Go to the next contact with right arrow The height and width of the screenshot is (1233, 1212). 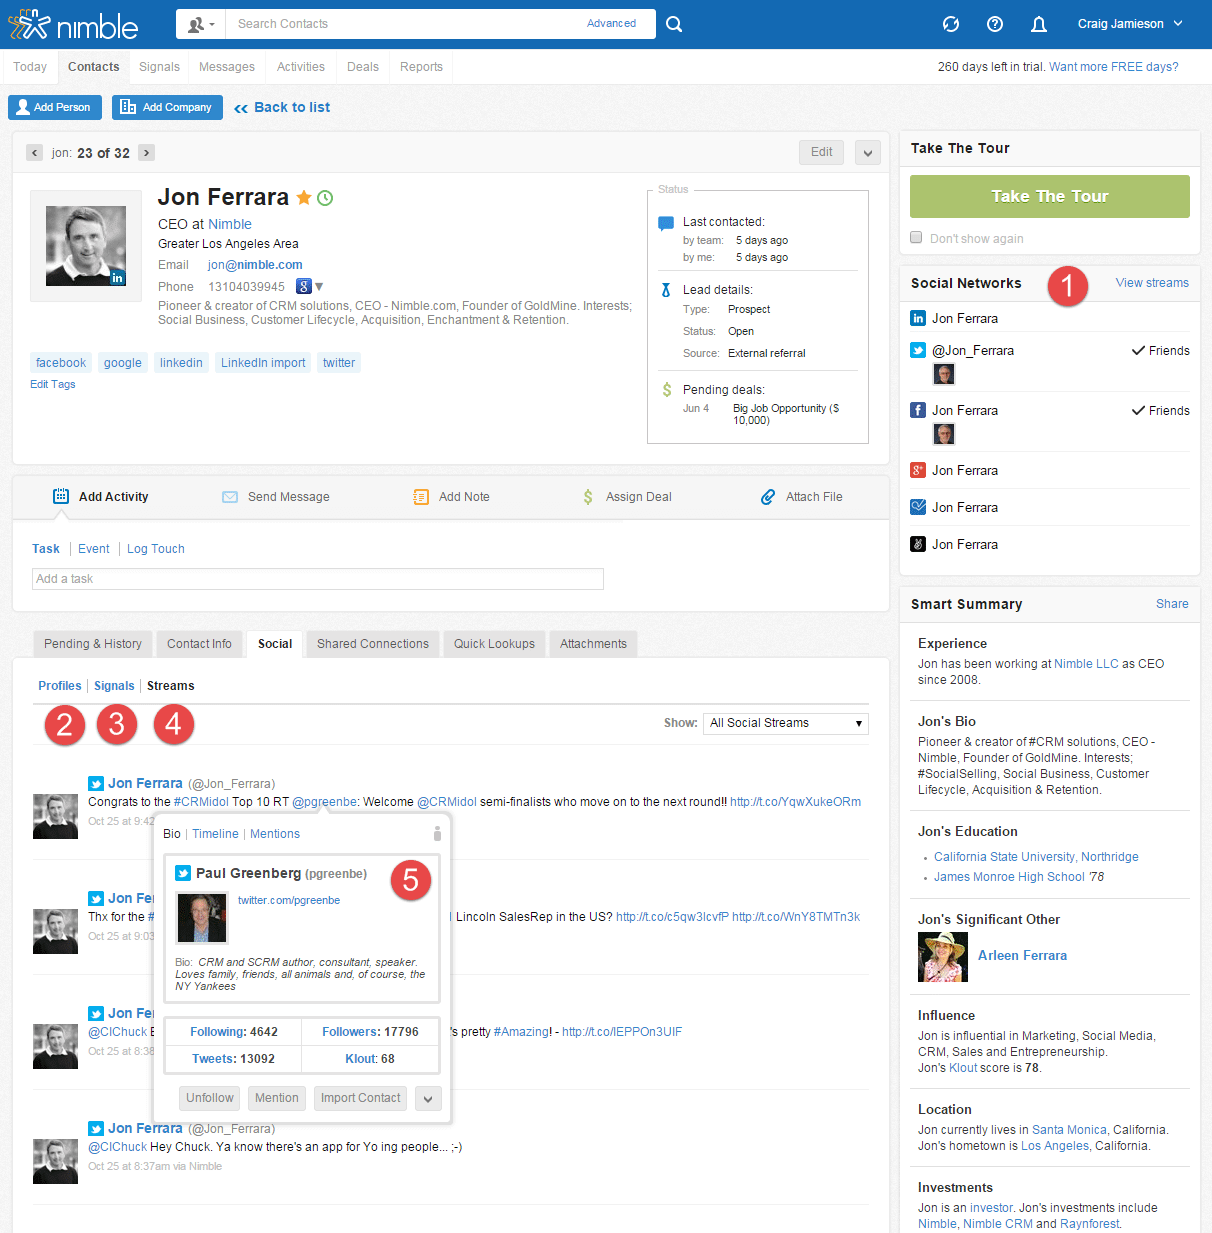[146, 153]
